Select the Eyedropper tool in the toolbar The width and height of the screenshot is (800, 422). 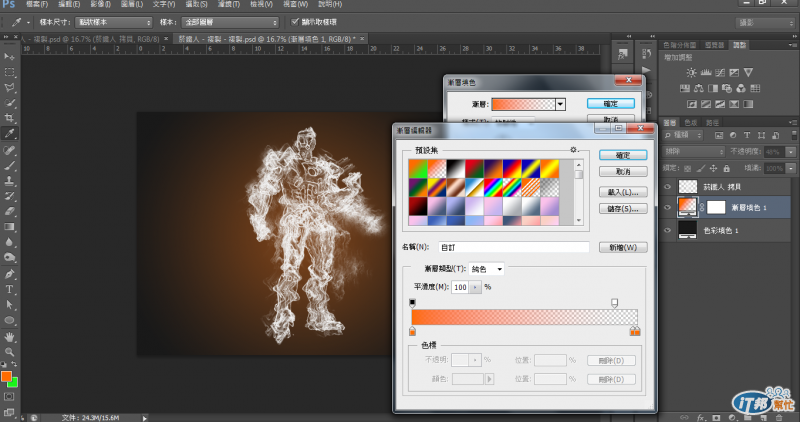(x=10, y=133)
